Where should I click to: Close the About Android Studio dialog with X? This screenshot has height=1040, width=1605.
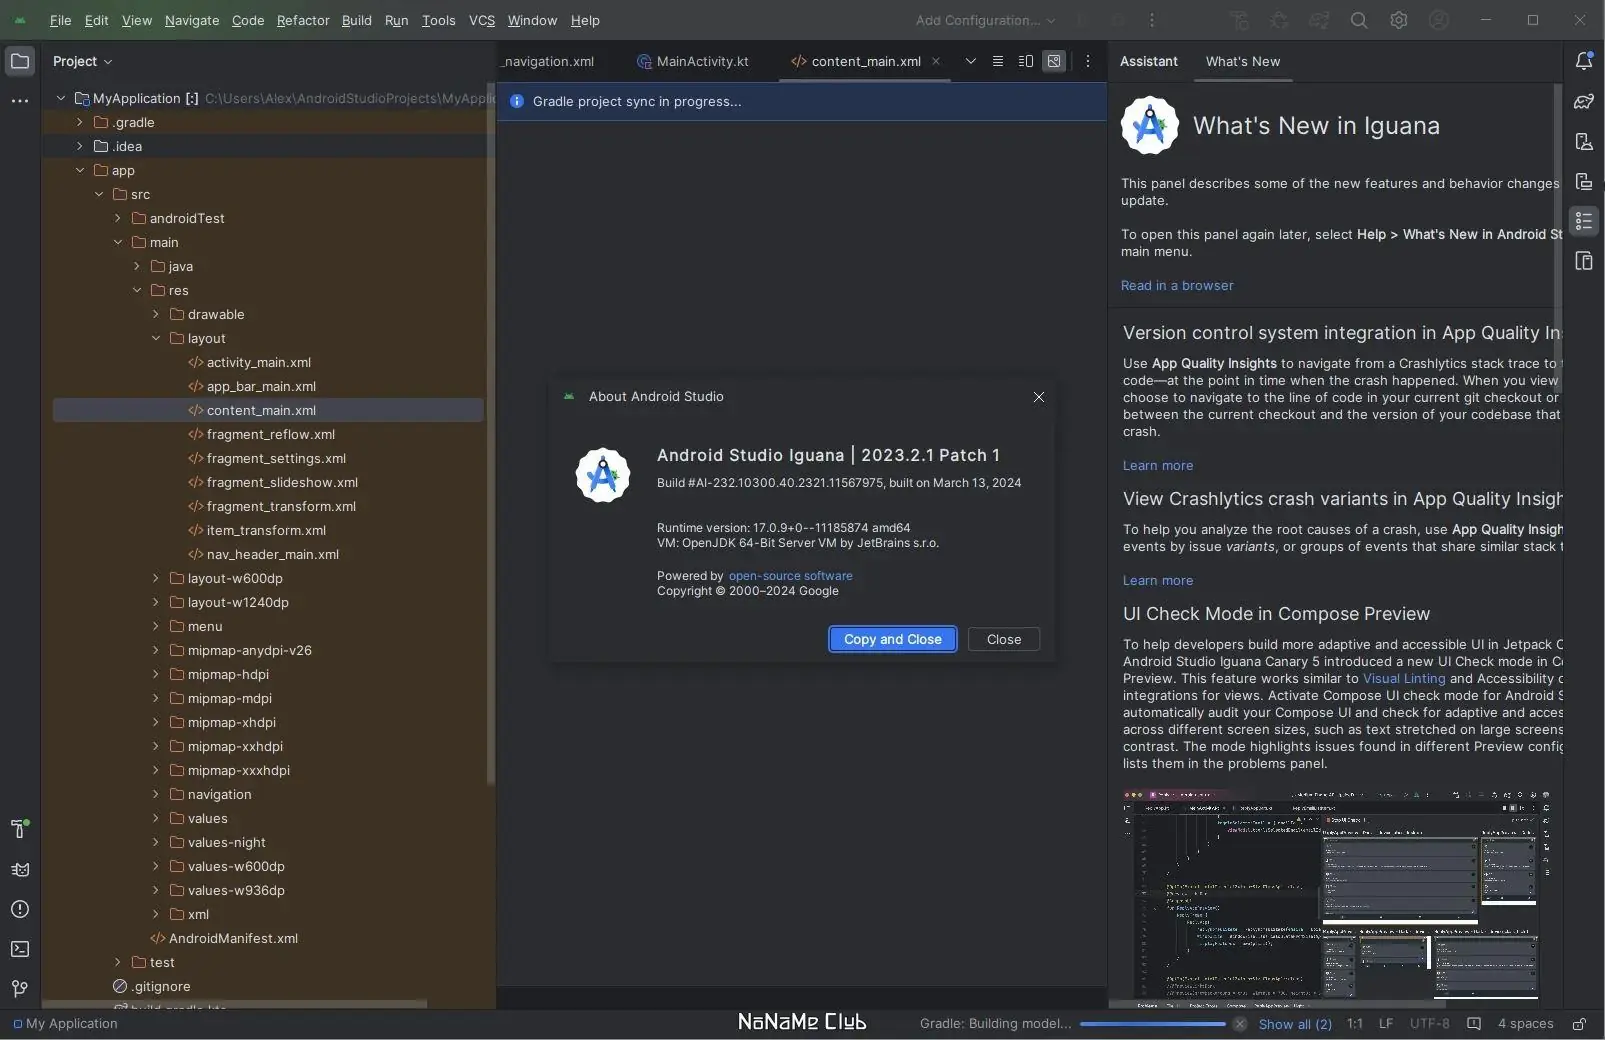click(1039, 397)
